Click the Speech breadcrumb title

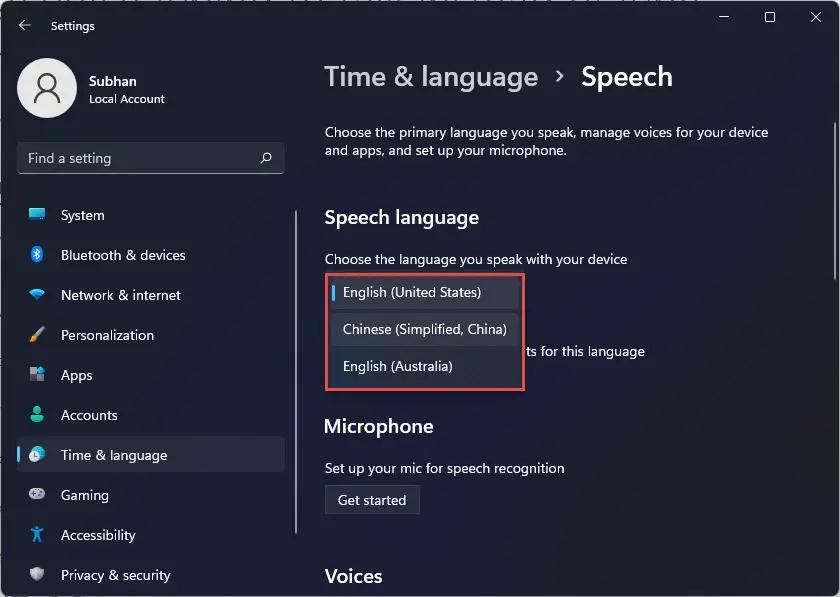point(627,77)
